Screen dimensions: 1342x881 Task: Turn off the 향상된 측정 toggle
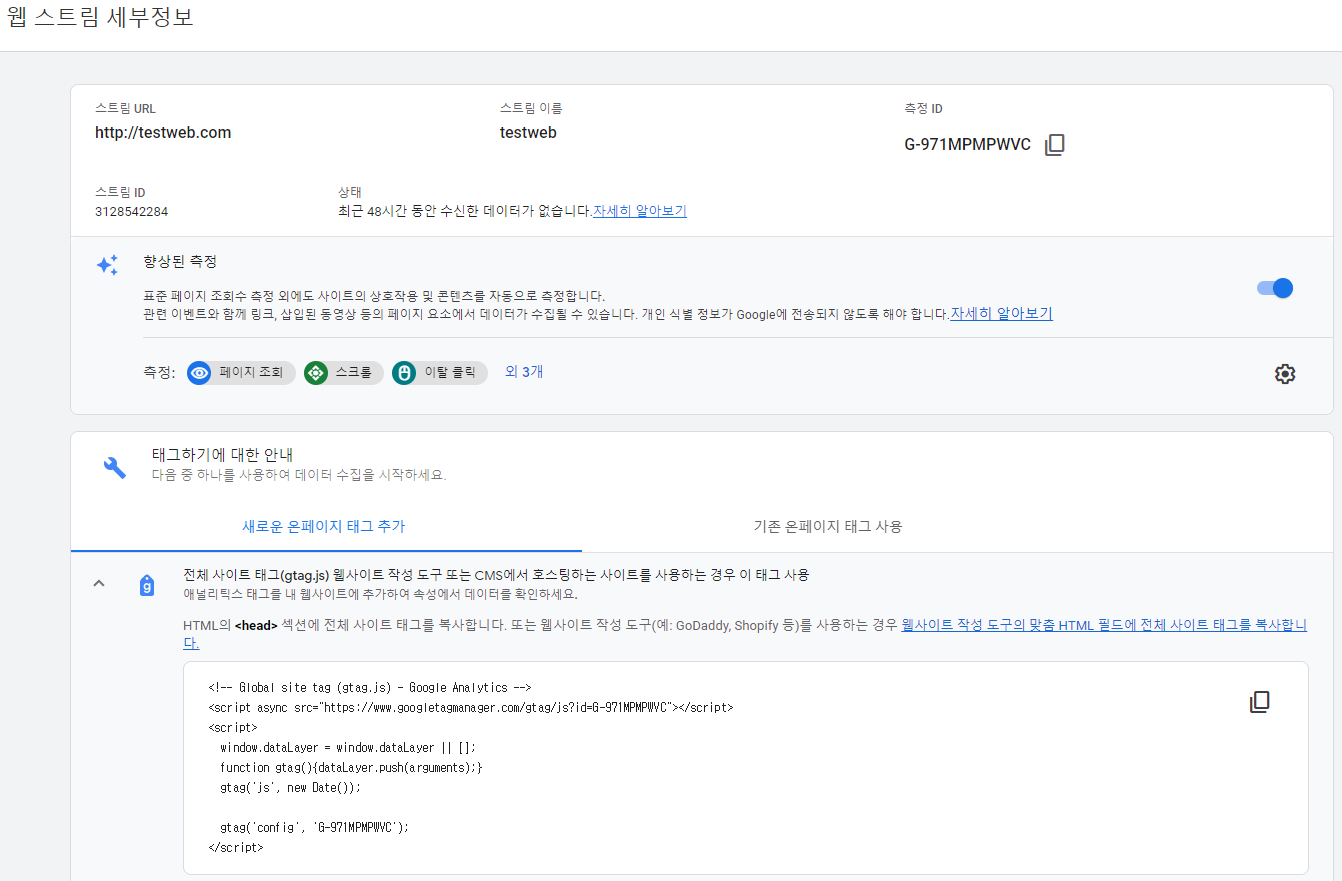point(1275,288)
